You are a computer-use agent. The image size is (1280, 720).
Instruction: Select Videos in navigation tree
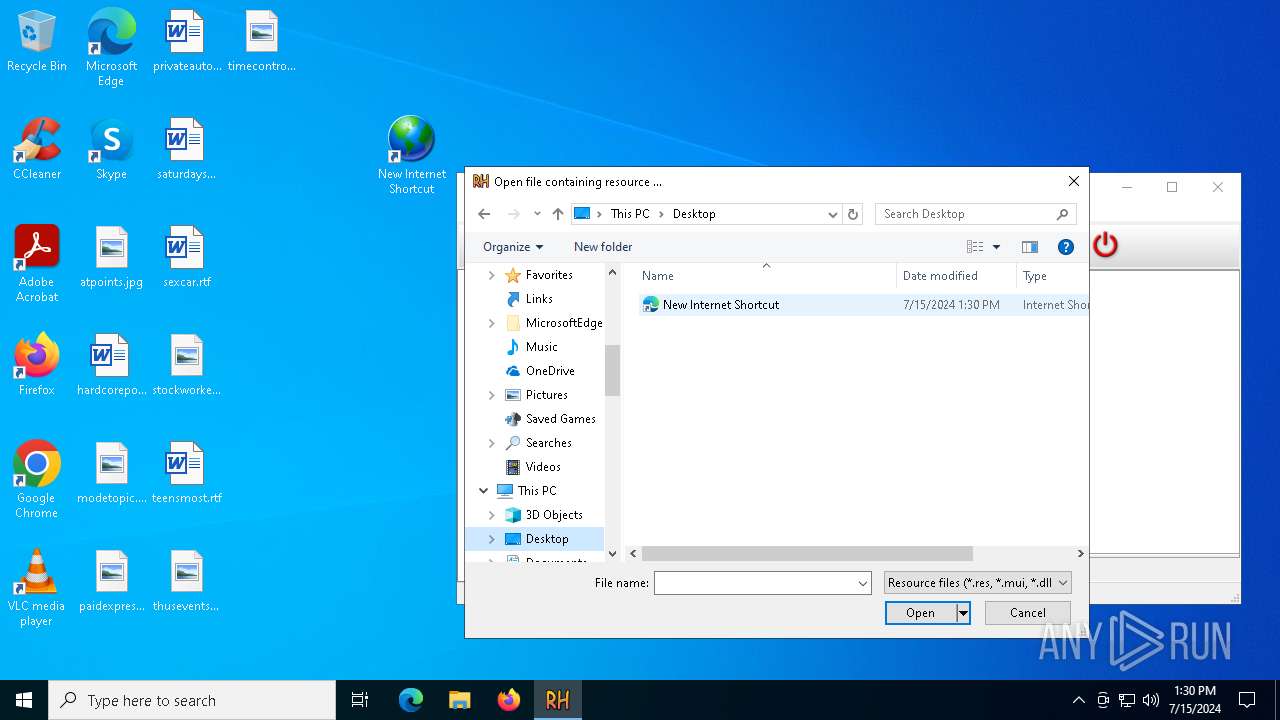(543, 467)
